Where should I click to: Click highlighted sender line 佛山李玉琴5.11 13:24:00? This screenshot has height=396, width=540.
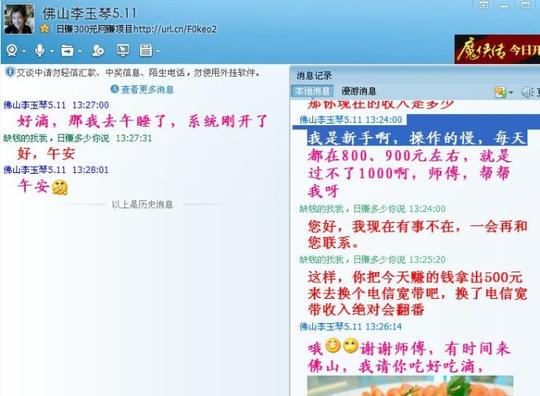coord(351,119)
